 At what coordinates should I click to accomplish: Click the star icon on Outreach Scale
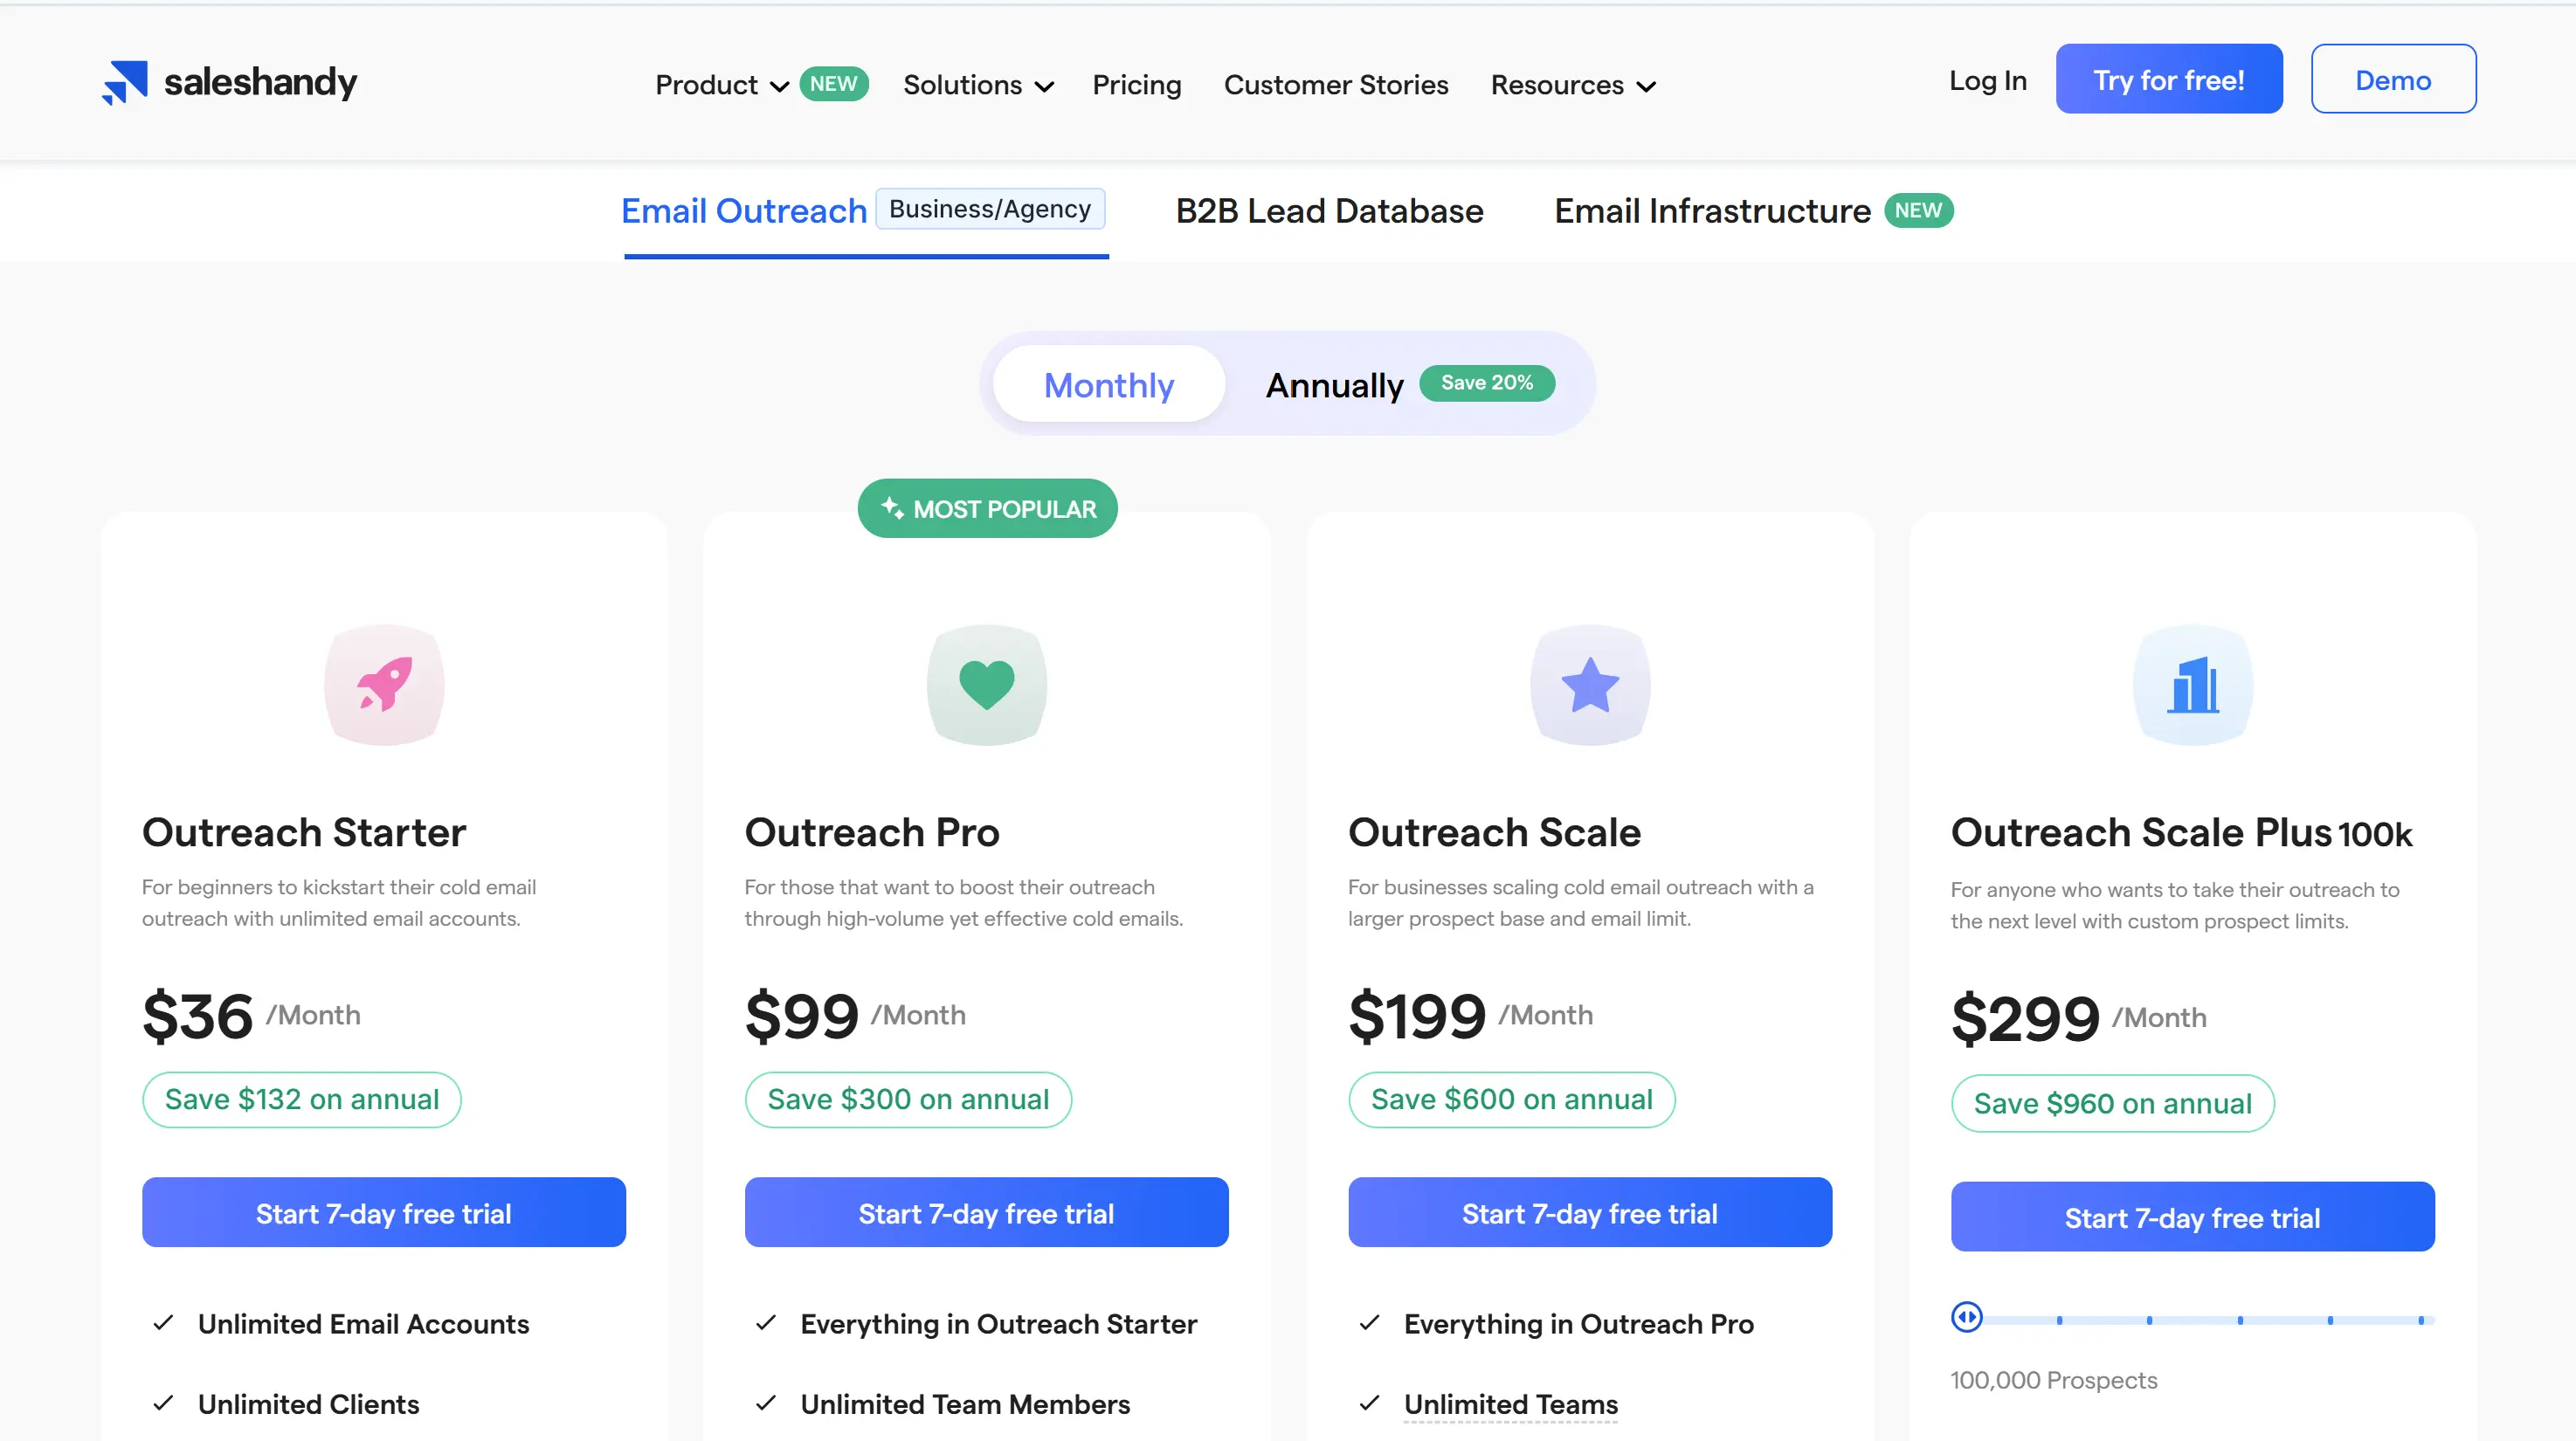point(1589,685)
